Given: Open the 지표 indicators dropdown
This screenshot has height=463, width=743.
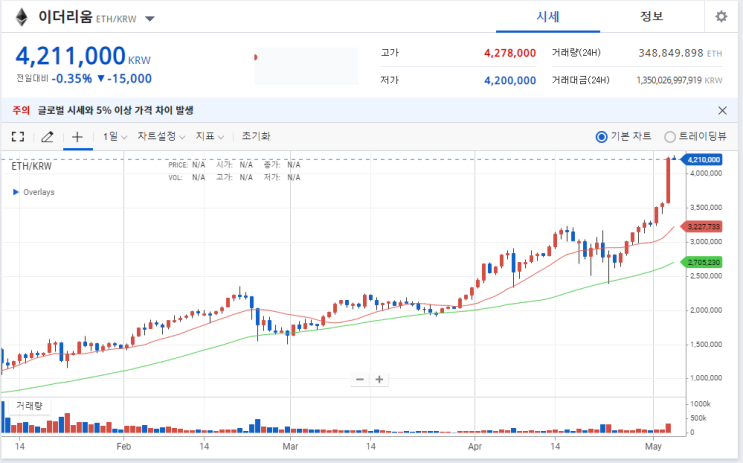Looking at the screenshot, I should (209, 136).
